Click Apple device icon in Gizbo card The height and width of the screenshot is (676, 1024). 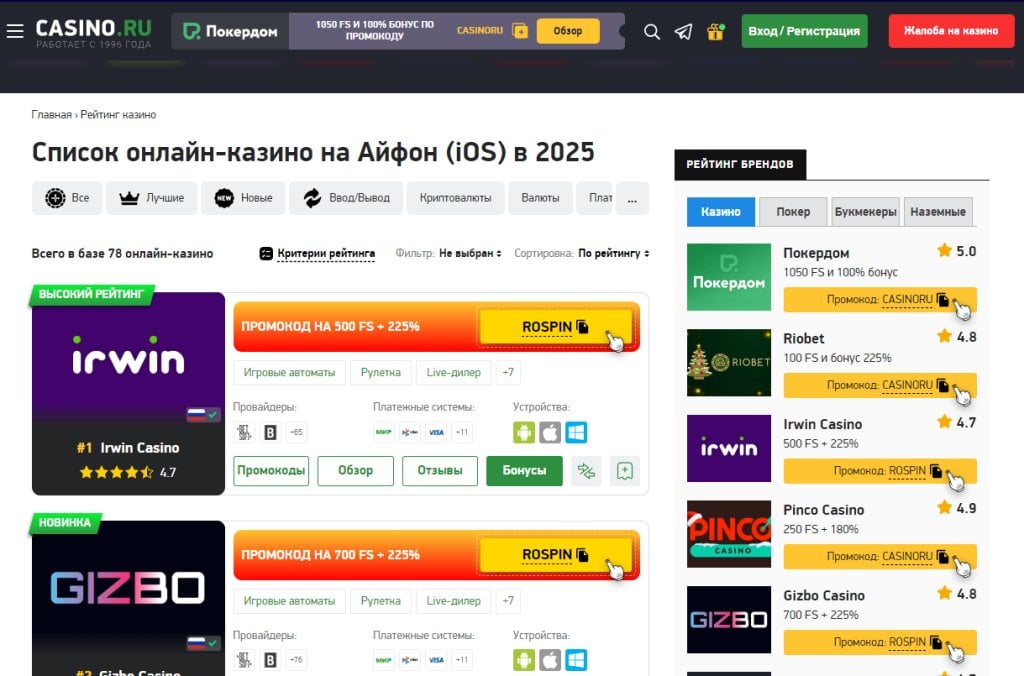[x=550, y=660]
